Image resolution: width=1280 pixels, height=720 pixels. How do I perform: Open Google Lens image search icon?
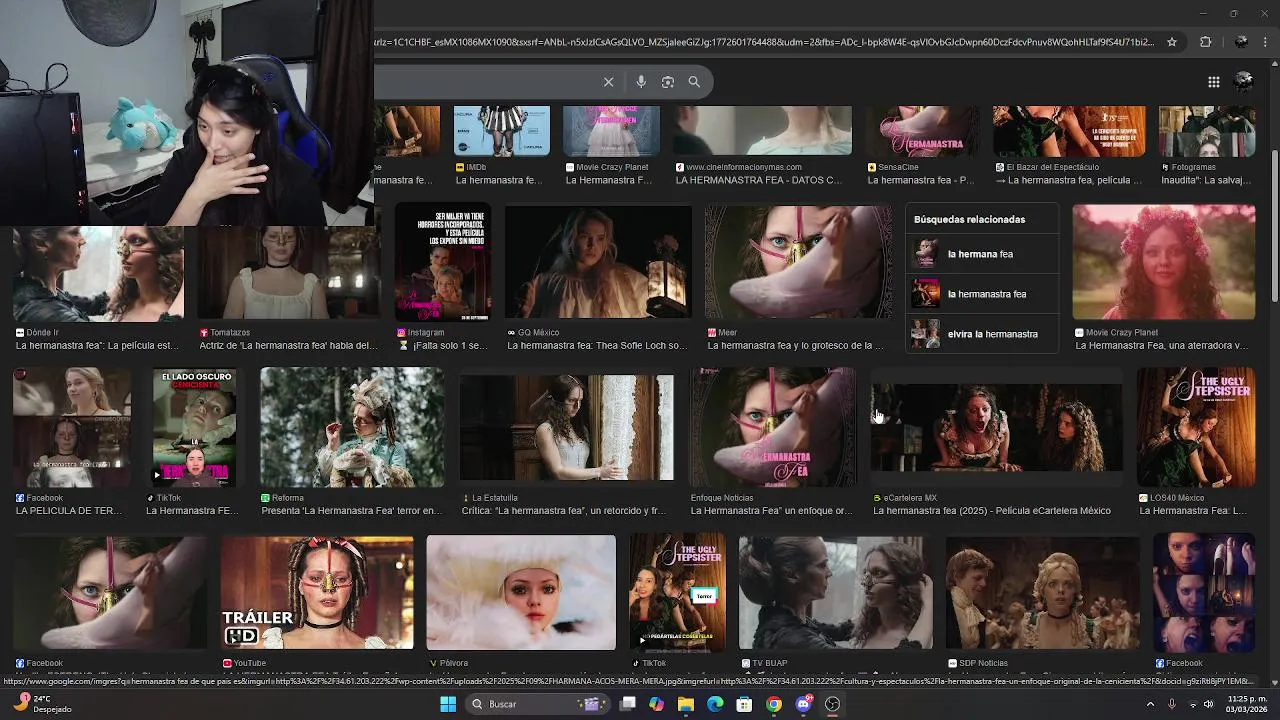(x=668, y=82)
